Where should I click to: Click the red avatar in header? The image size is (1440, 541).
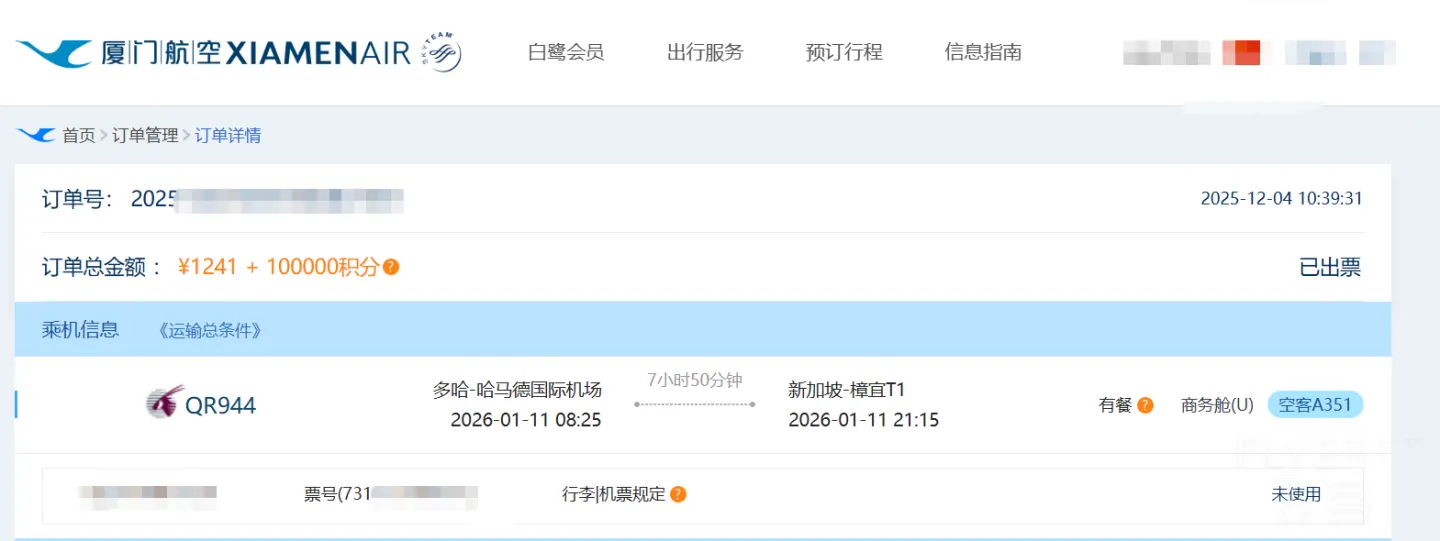coord(1241,52)
